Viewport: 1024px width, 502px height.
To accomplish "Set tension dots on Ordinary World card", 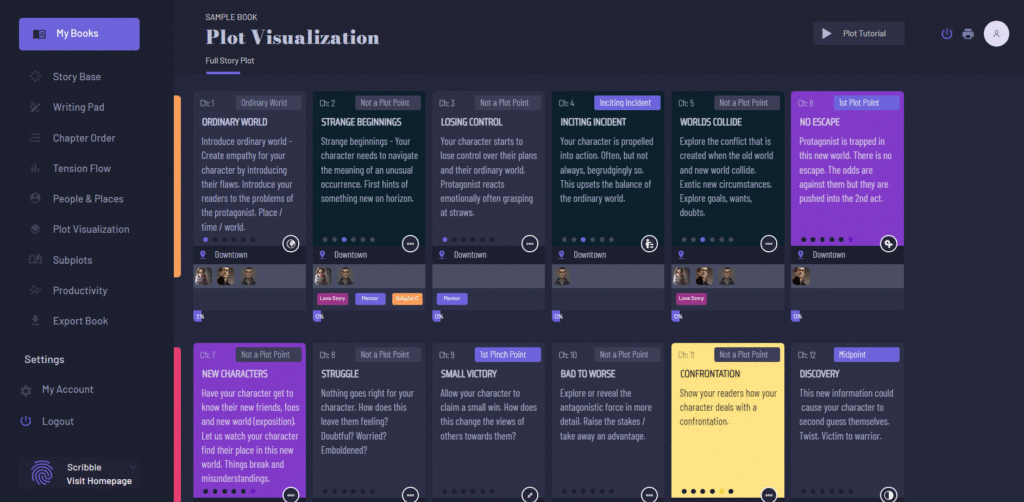I will pyautogui.click(x=230, y=240).
